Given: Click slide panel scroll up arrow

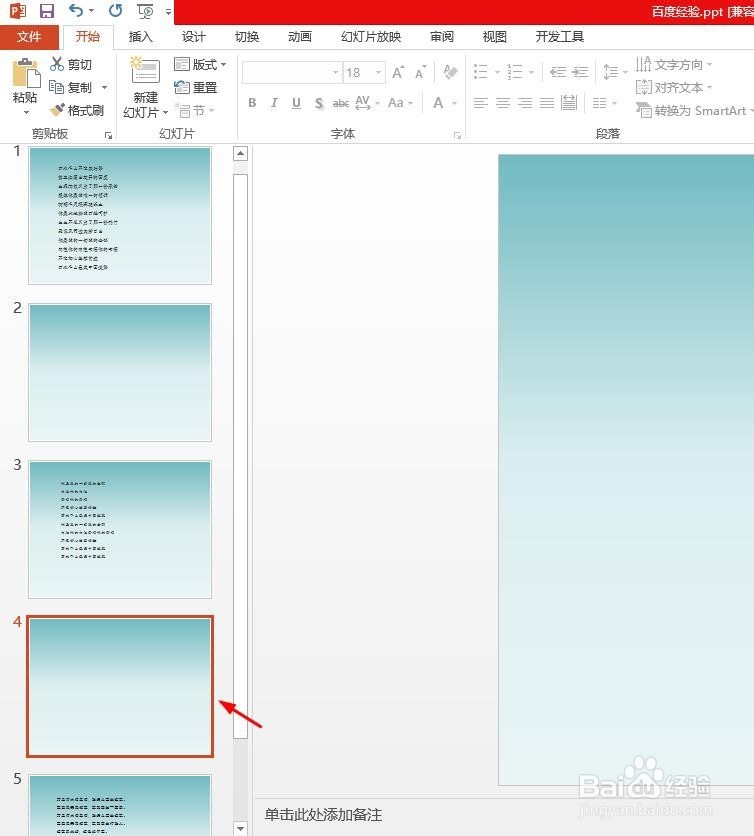Looking at the screenshot, I should pyautogui.click(x=240, y=154).
